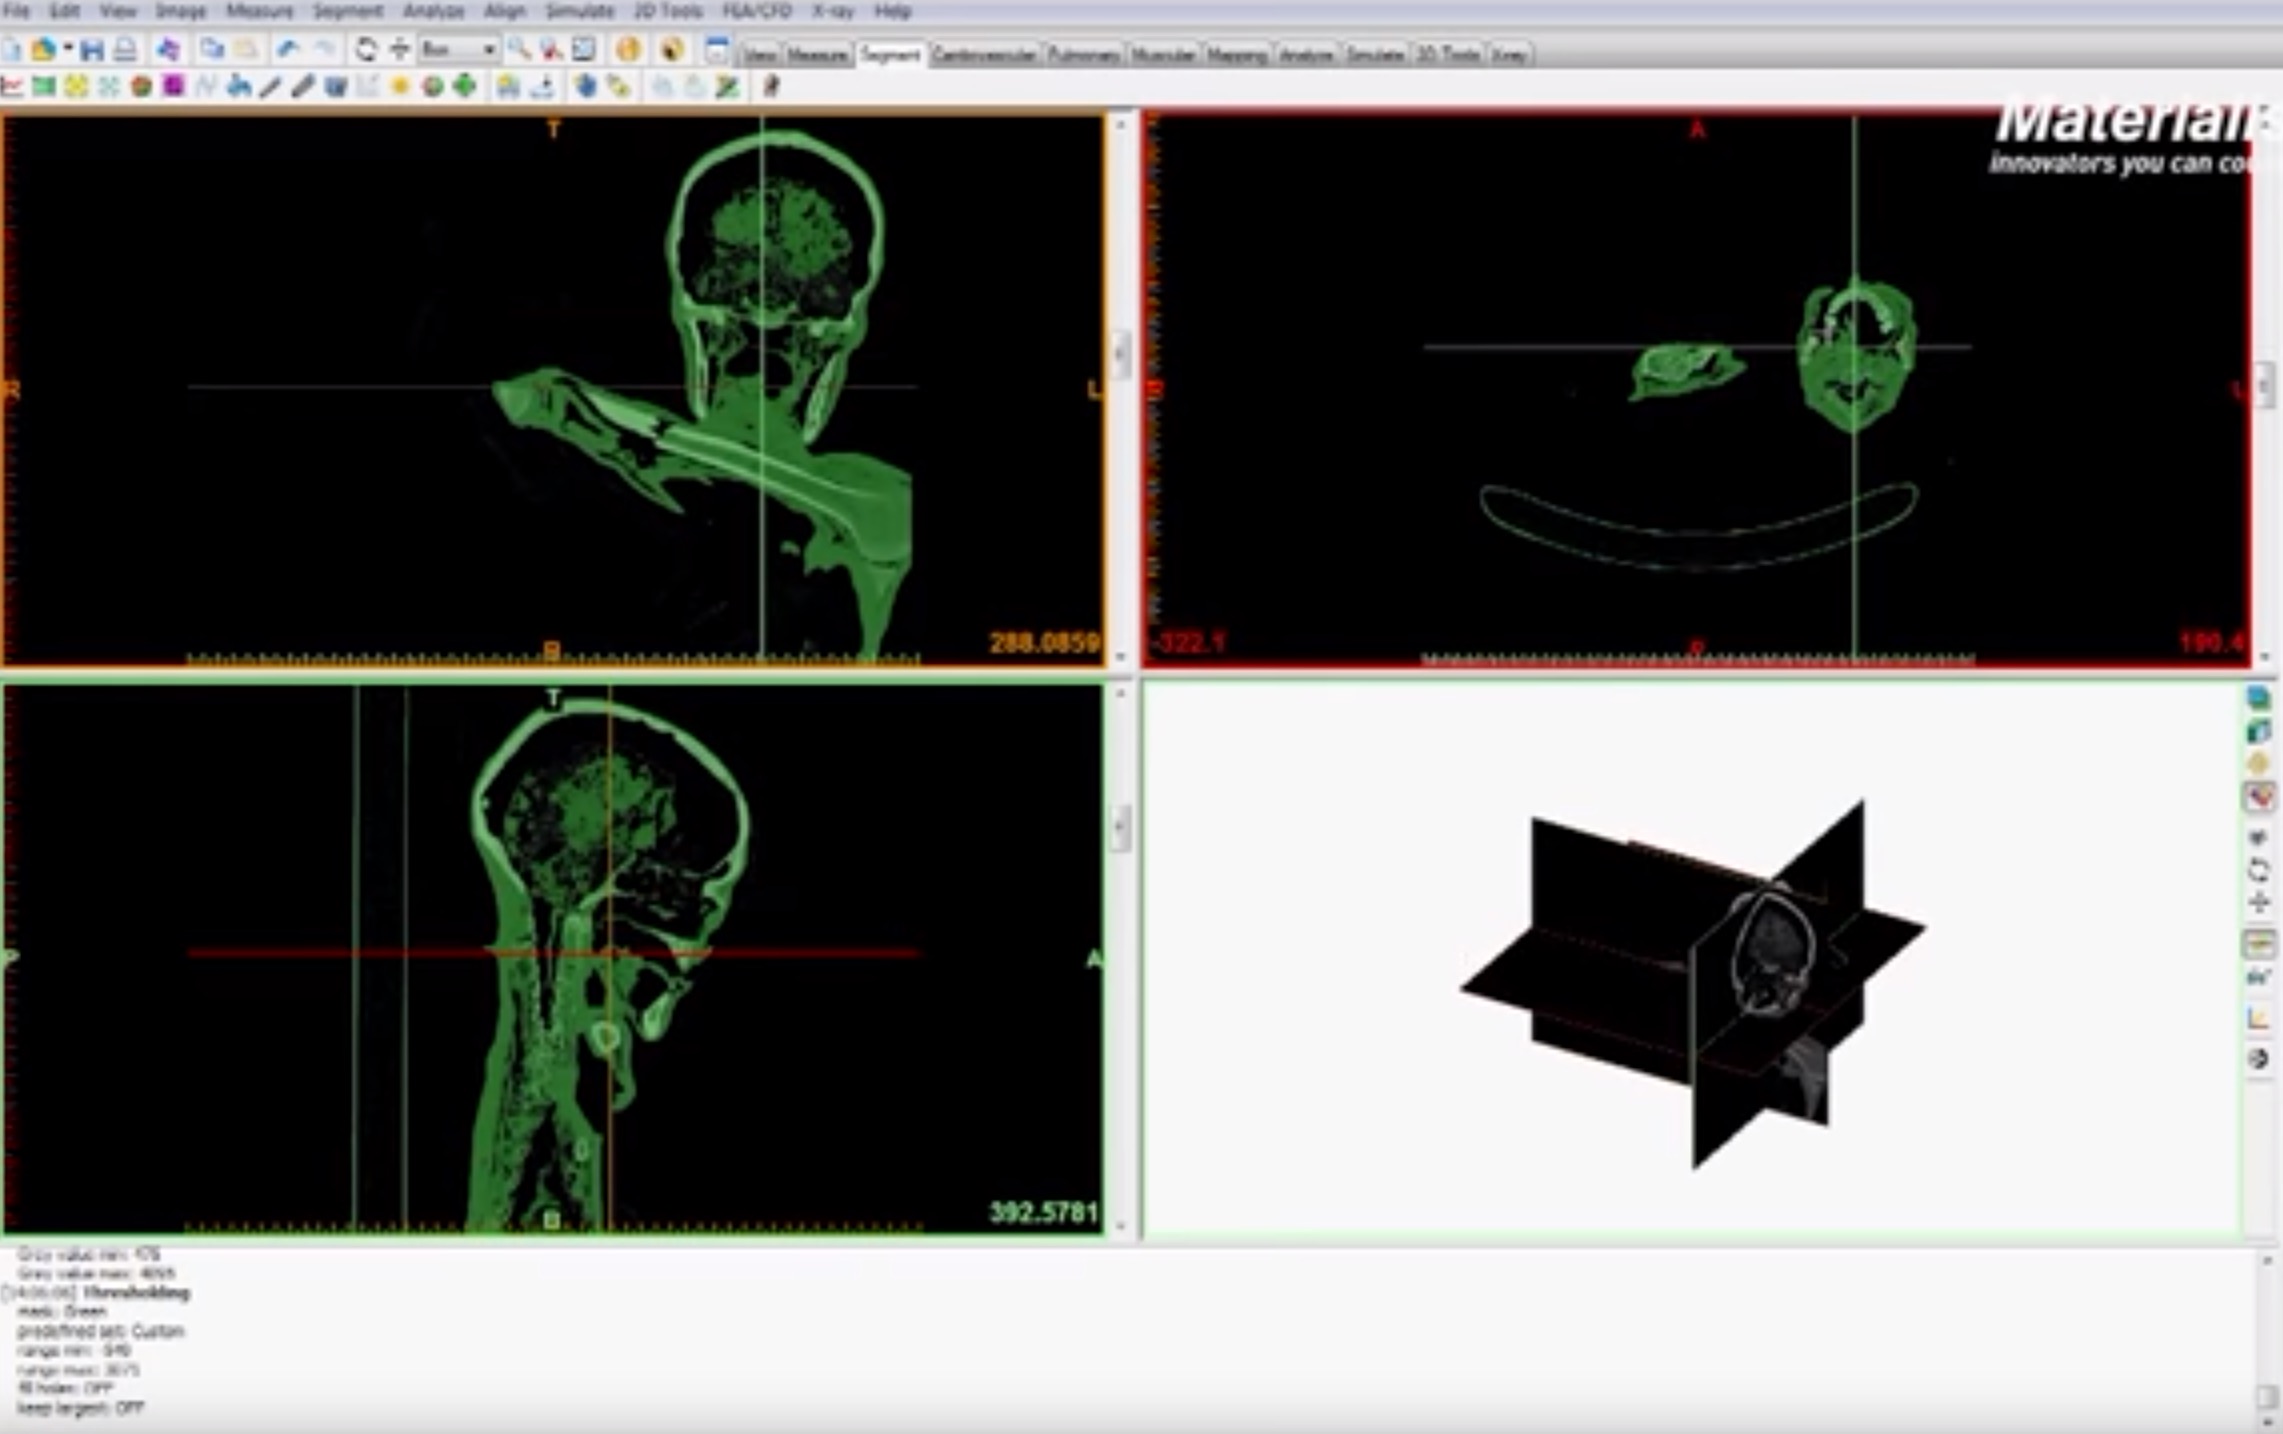This screenshot has height=1434, width=2283.
Task: Expand the Box dropdown in the toolbar
Action: pos(489,49)
